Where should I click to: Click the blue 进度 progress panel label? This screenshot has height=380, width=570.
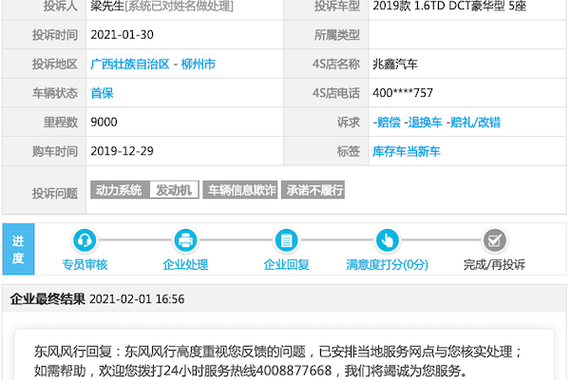tap(18, 249)
